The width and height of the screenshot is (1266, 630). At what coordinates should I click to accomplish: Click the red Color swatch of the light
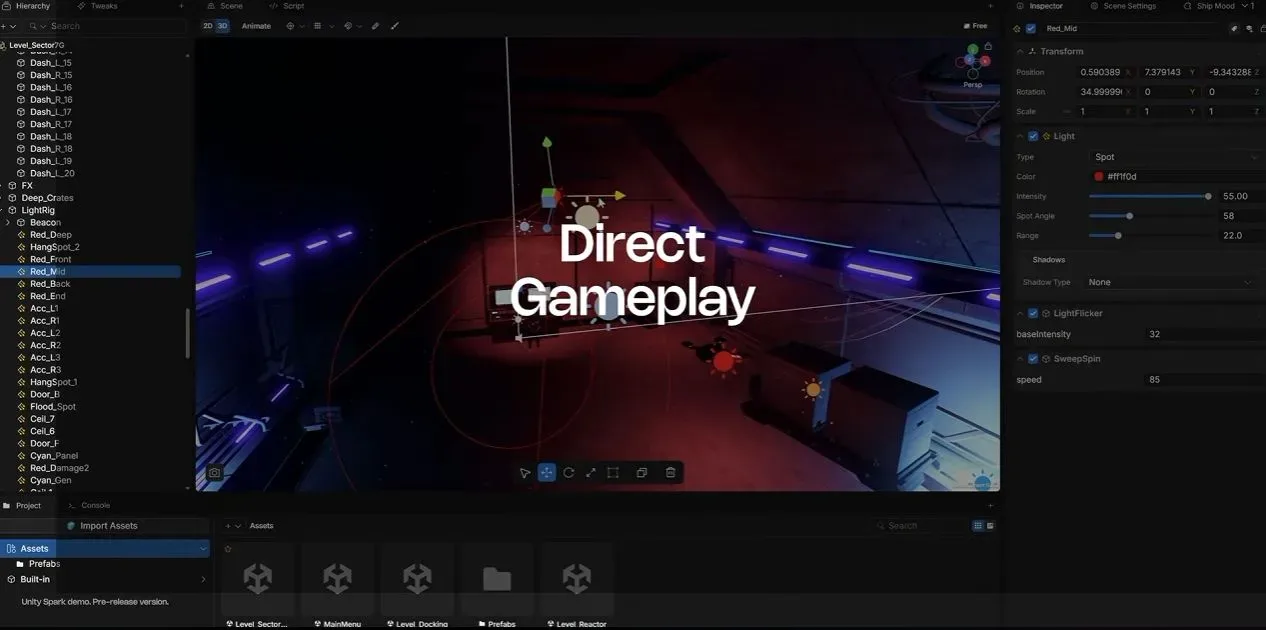tap(1099, 177)
